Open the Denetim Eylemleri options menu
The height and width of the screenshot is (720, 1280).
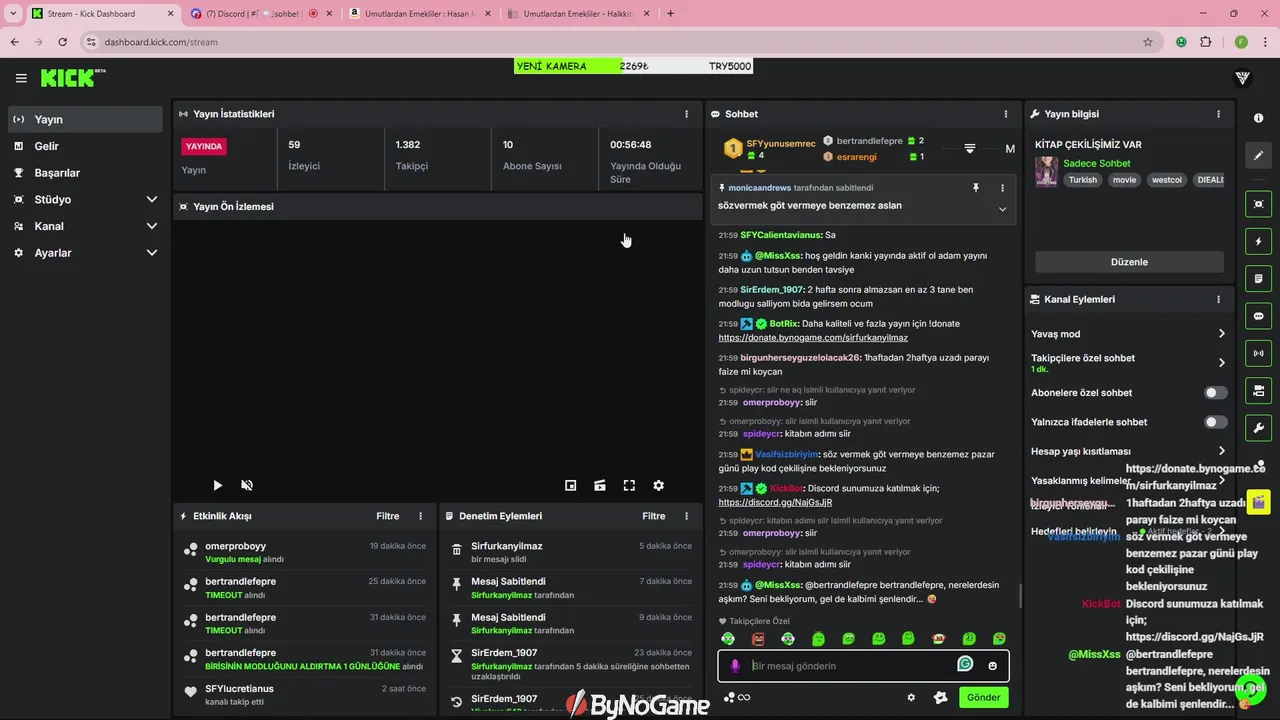pos(686,516)
